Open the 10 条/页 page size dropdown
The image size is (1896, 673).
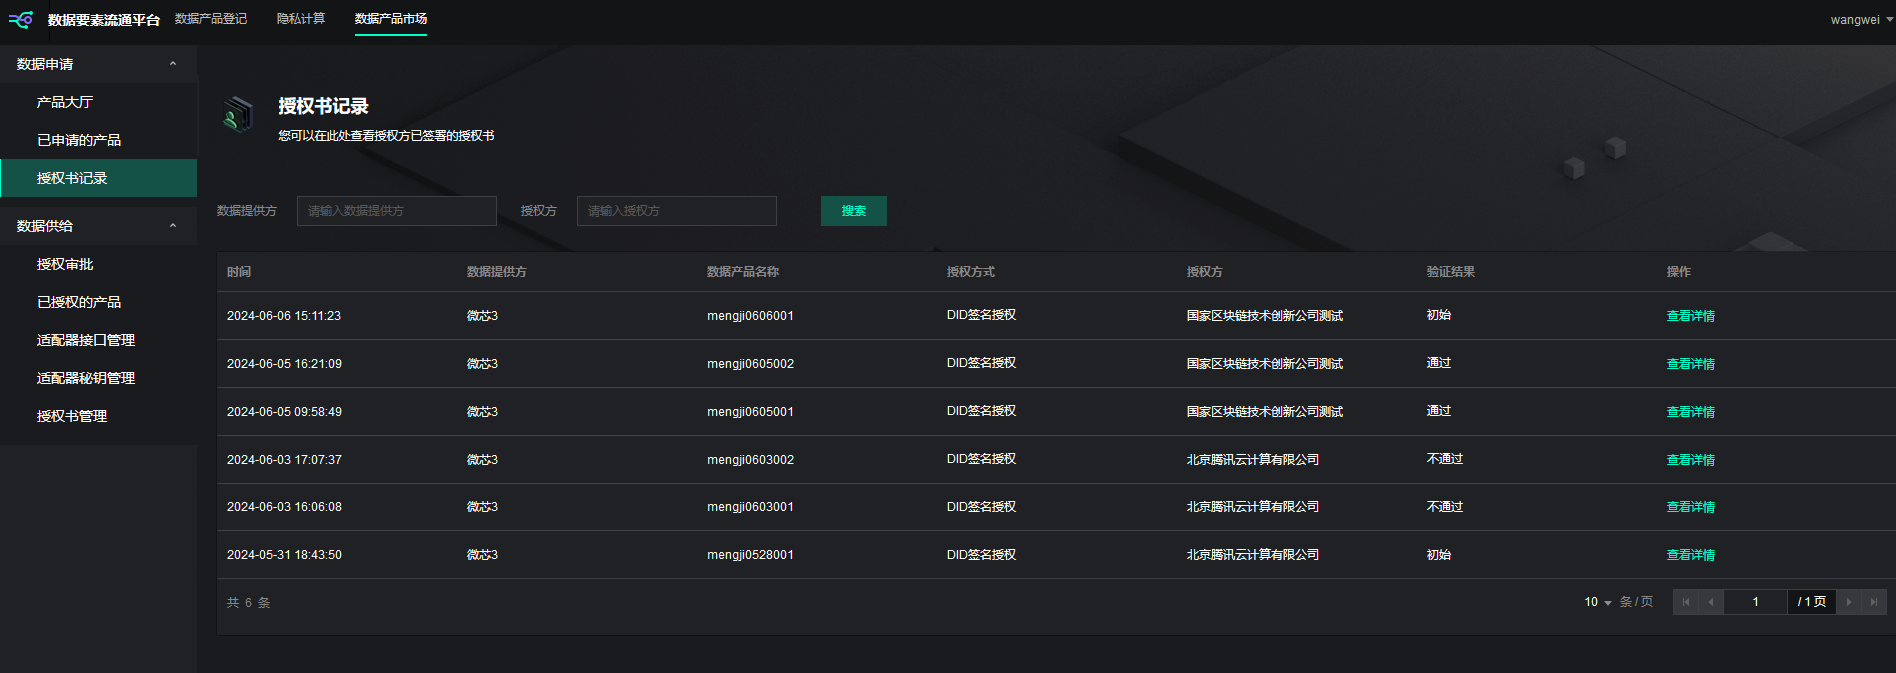(1598, 602)
